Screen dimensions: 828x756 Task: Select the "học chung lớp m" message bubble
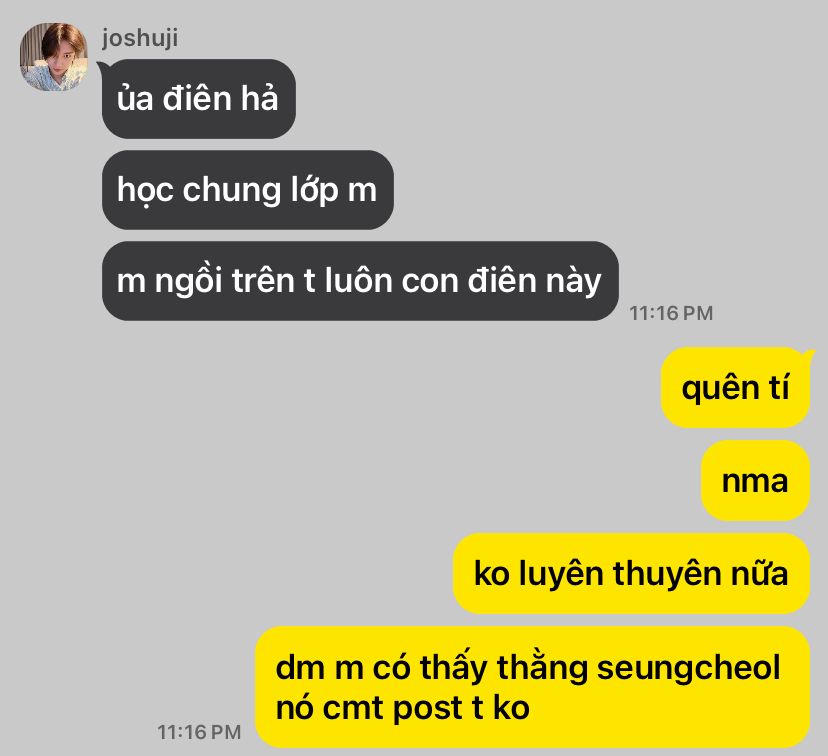[248, 190]
